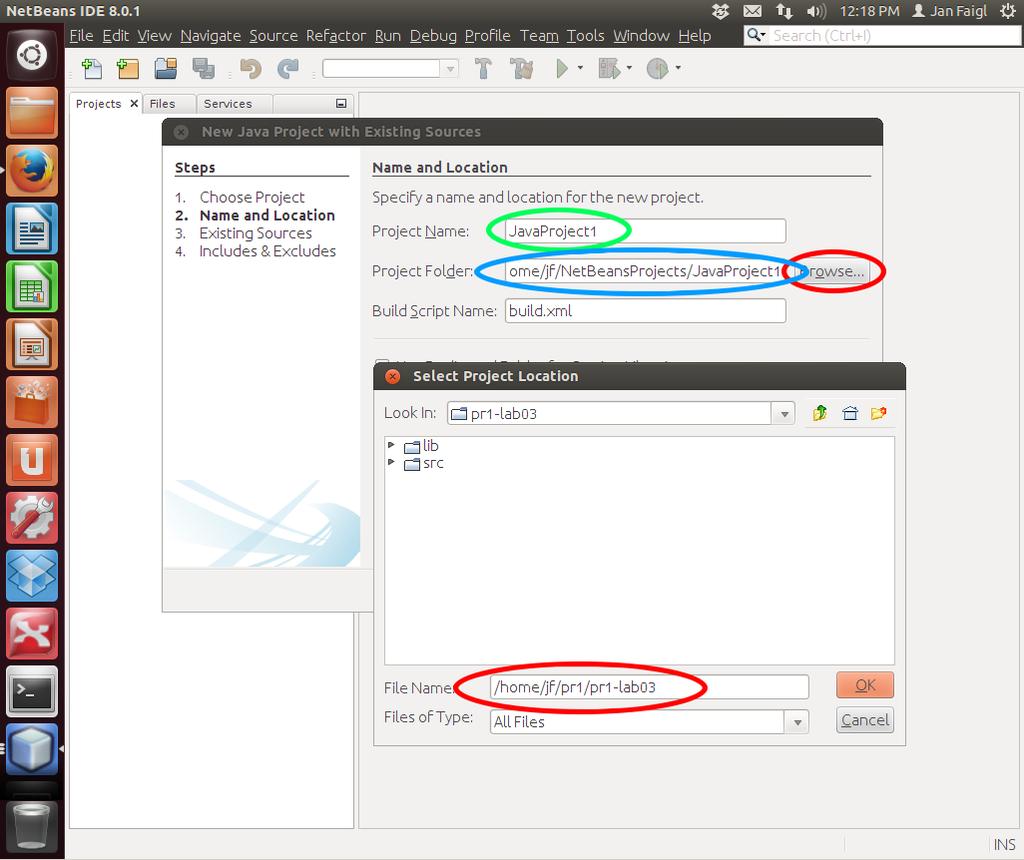The height and width of the screenshot is (860, 1024).
Task: Click the search magnifier dropdown icon
Action: (756, 35)
